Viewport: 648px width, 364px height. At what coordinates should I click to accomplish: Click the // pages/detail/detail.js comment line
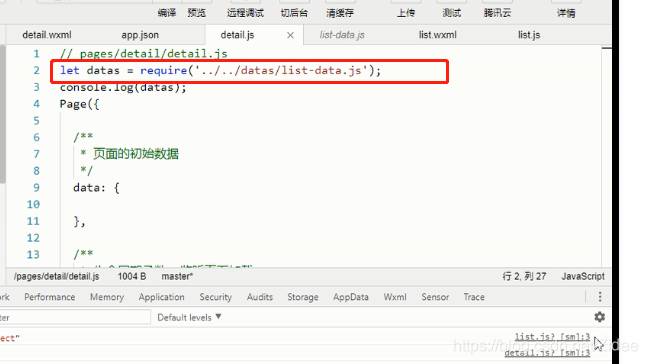[143, 54]
